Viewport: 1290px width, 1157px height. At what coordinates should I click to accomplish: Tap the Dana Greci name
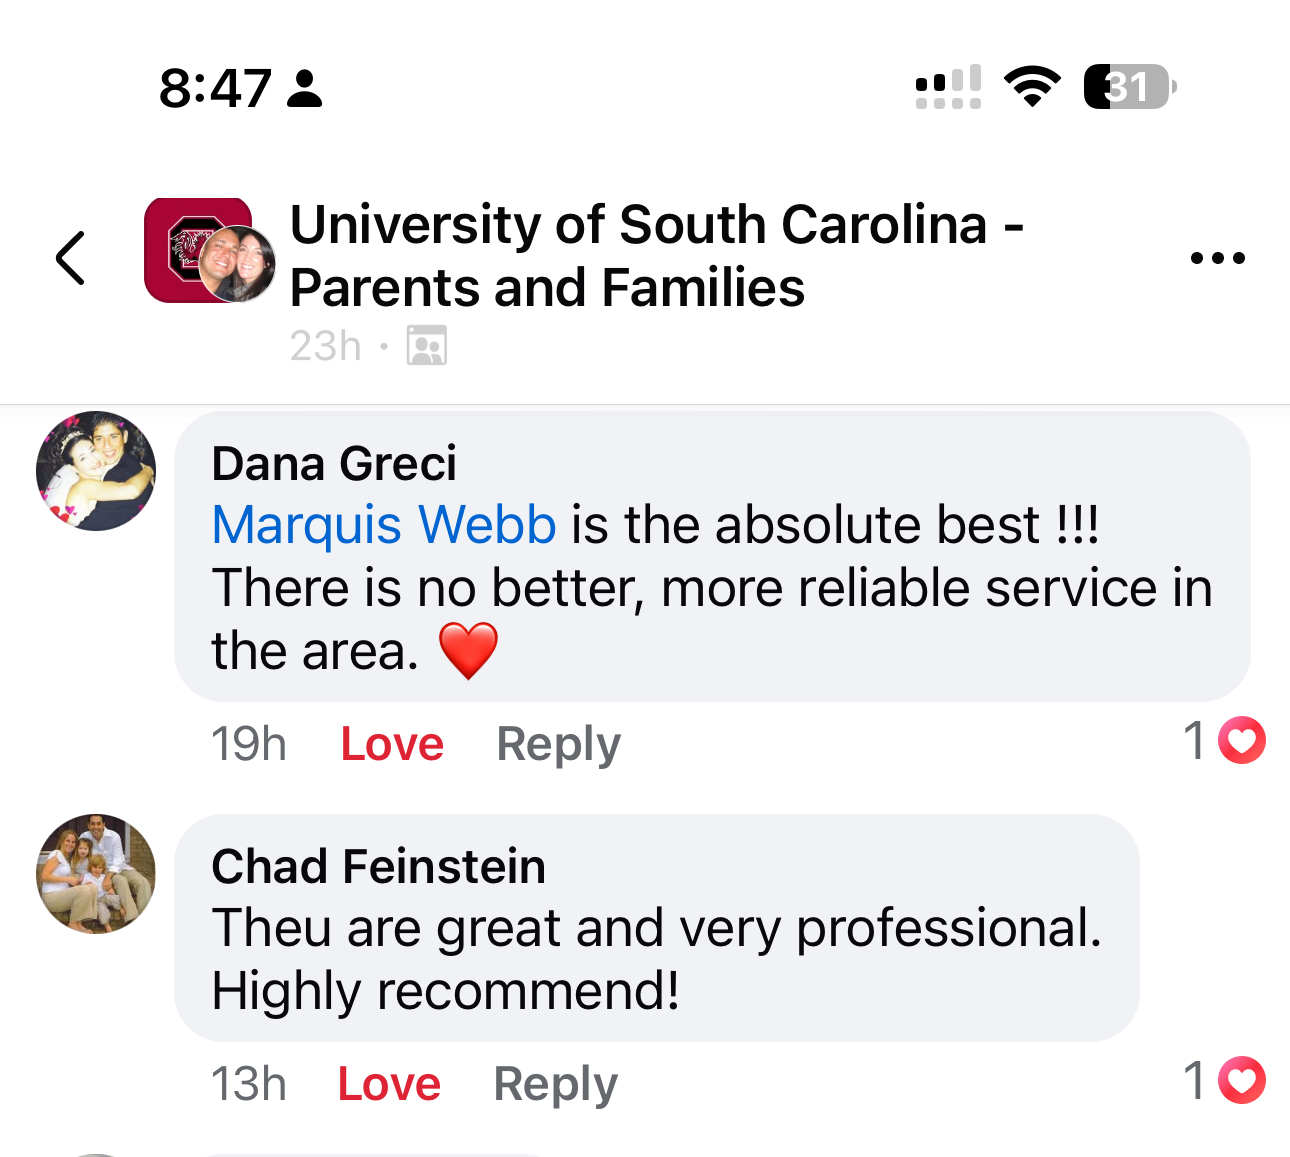pos(334,464)
